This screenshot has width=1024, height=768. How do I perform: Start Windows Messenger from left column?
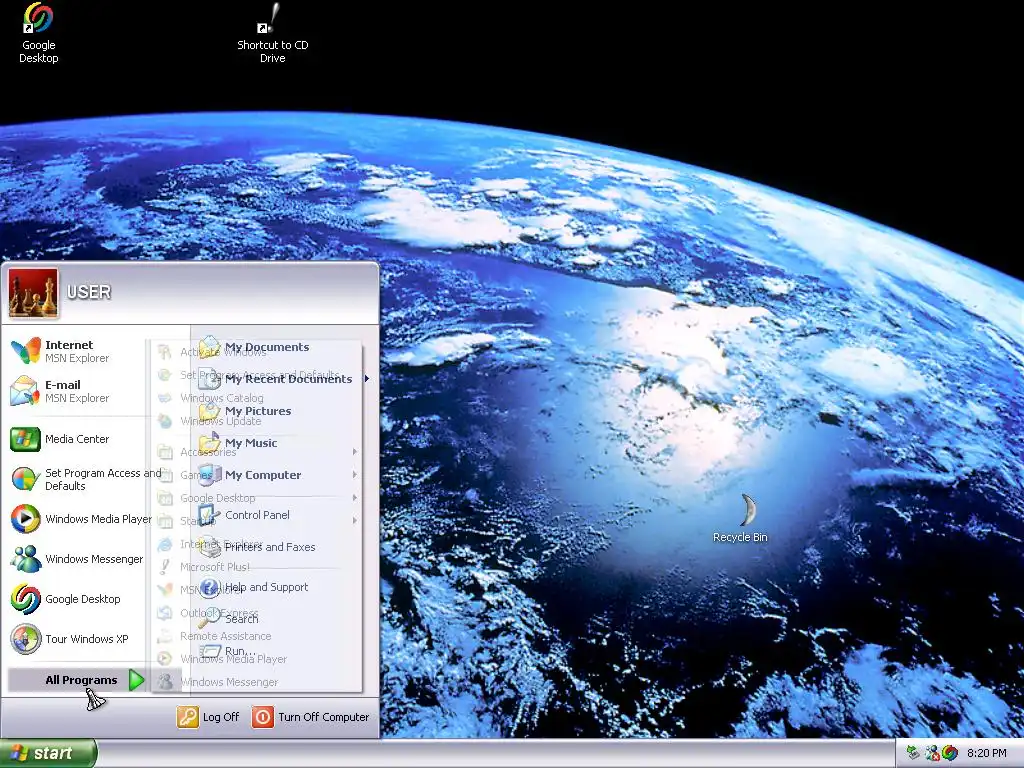click(77, 559)
